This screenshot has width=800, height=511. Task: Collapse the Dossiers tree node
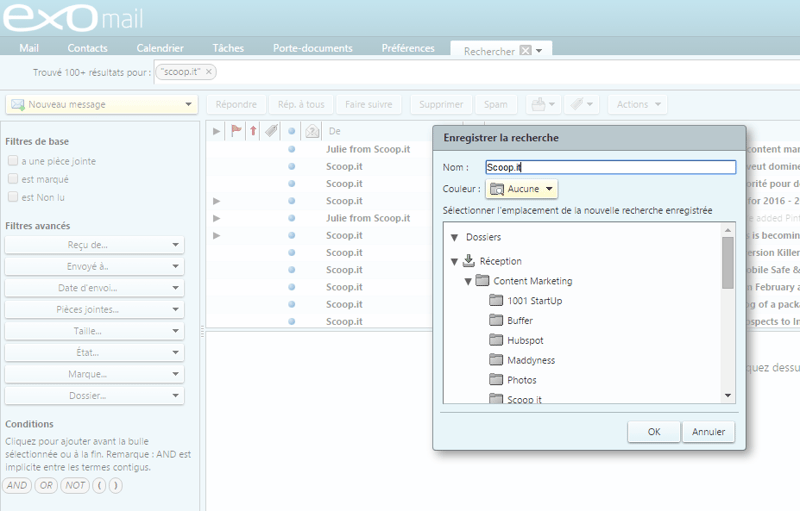455,237
